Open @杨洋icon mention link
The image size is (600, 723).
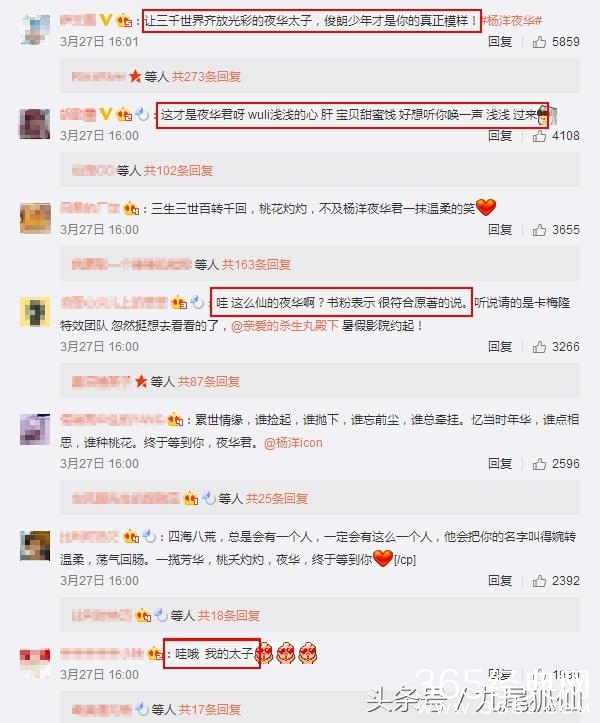[x=293, y=443]
